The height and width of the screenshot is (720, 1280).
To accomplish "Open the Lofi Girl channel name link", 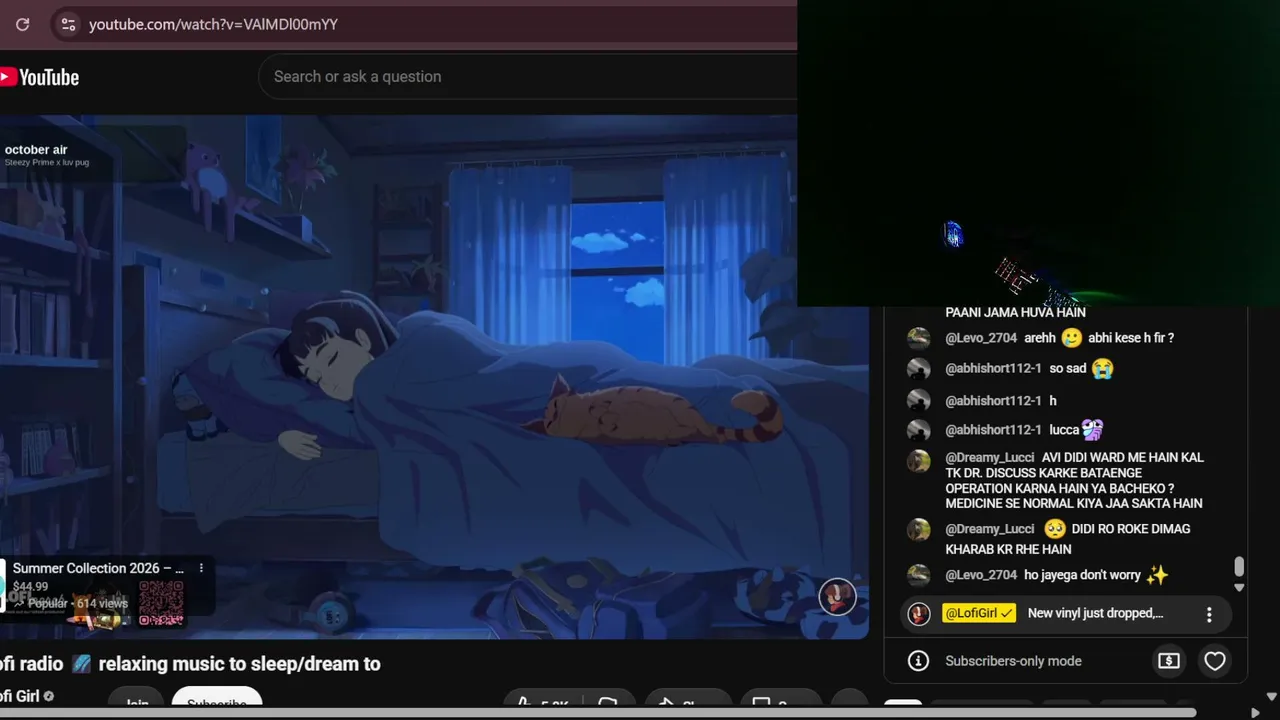I will (x=20, y=696).
